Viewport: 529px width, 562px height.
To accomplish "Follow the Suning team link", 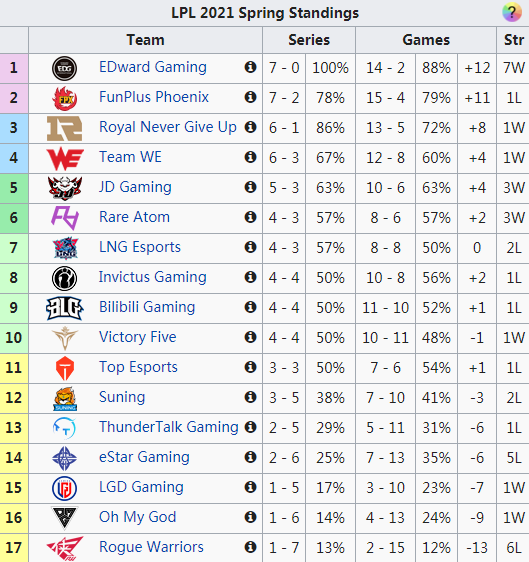I will click(122, 397).
